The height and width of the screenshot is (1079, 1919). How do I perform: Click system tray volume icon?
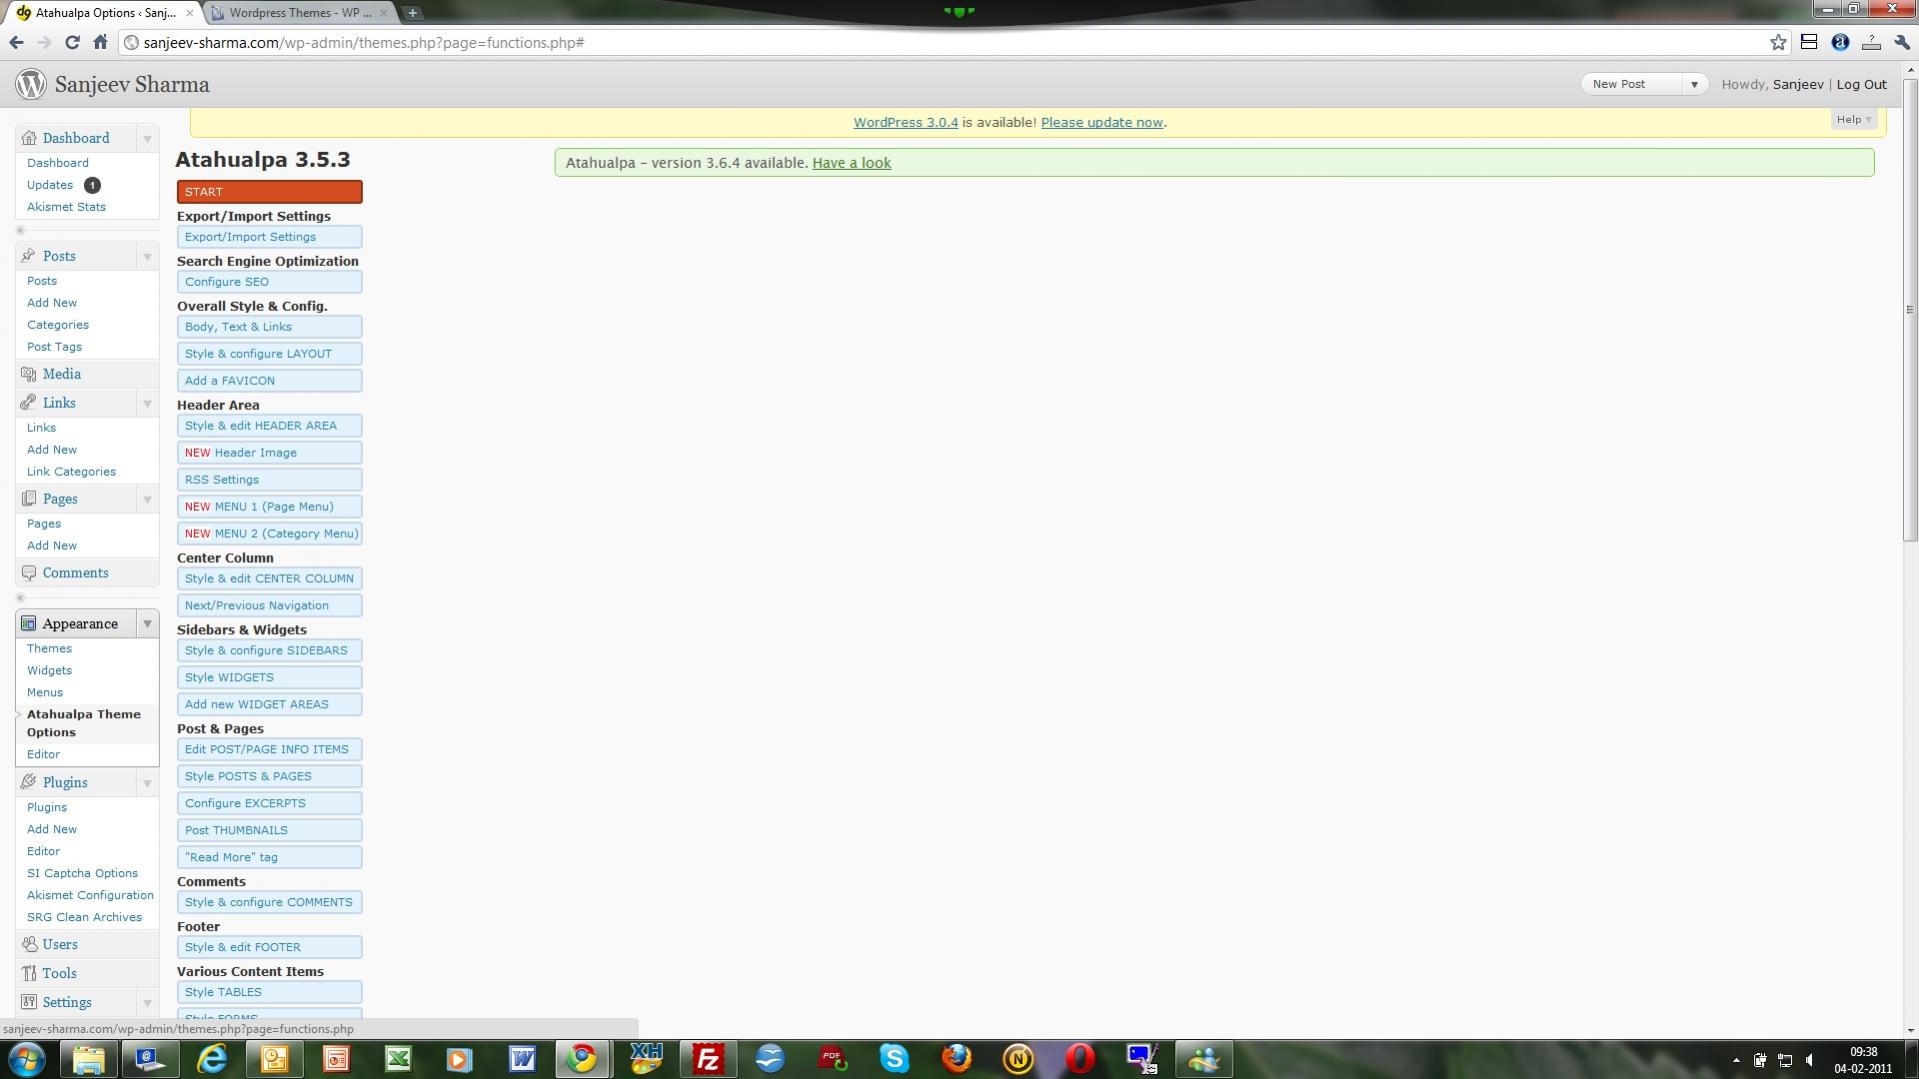[1809, 1060]
